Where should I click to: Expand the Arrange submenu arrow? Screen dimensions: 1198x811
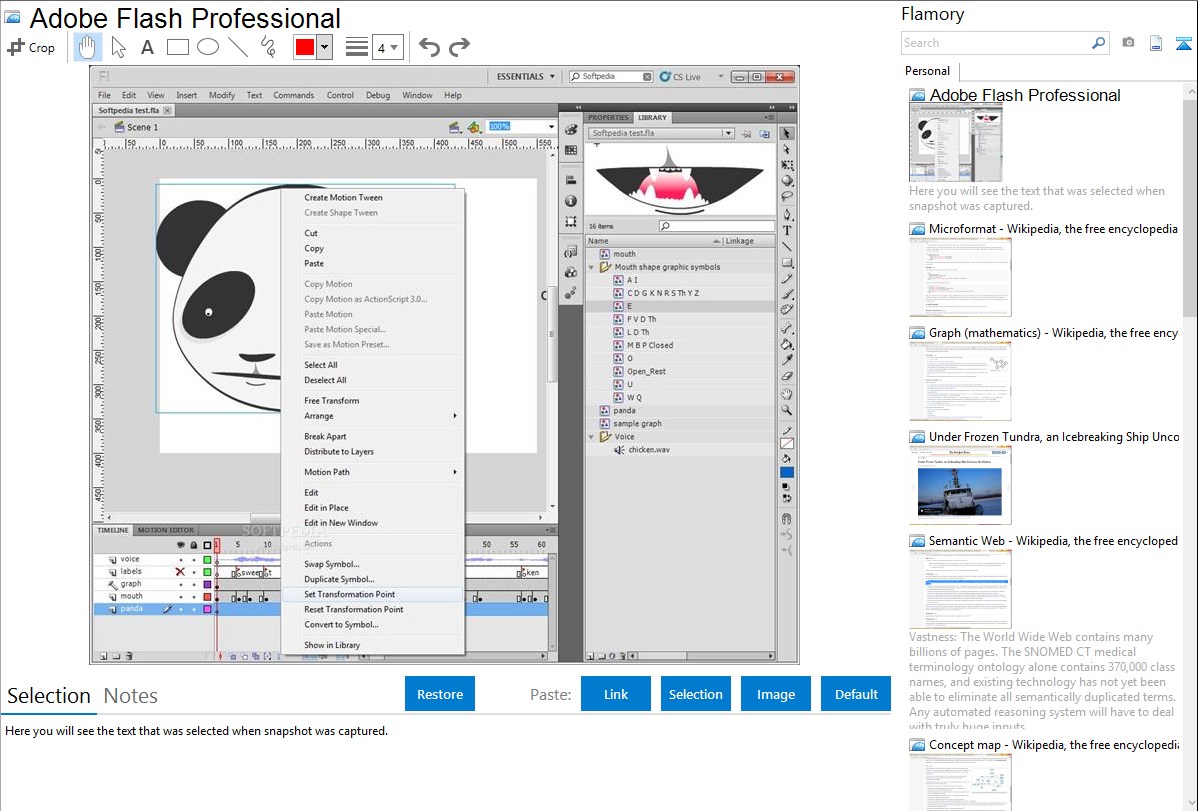click(x=455, y=416)
